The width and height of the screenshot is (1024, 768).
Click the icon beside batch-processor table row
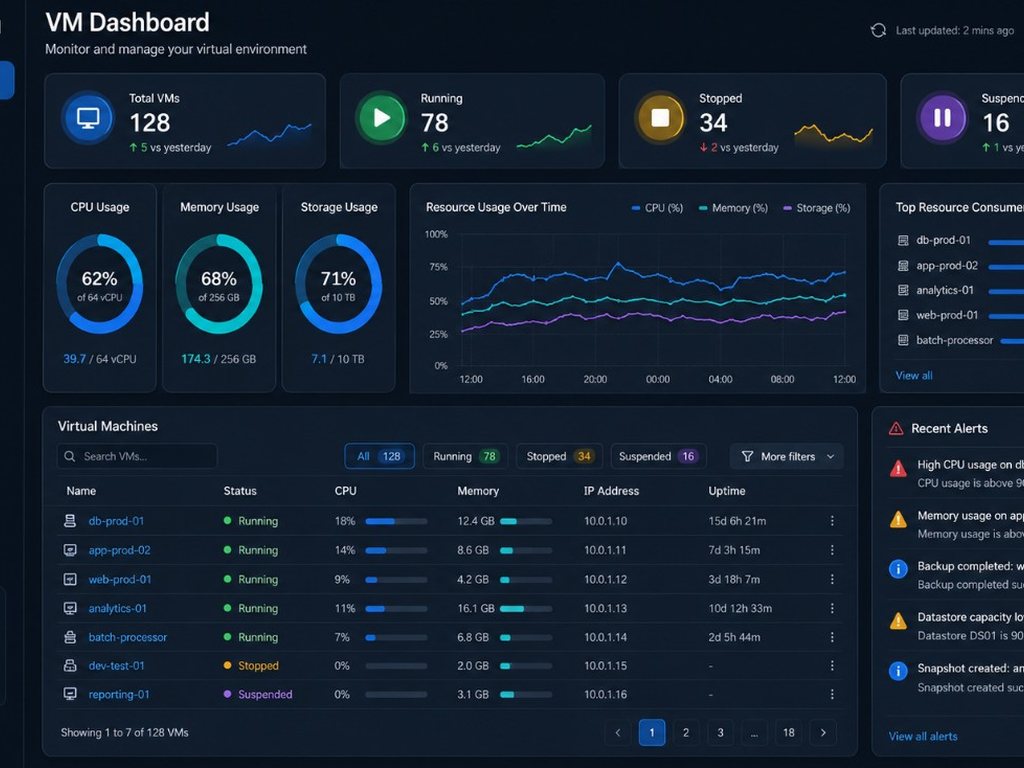[x=70, y=637]
